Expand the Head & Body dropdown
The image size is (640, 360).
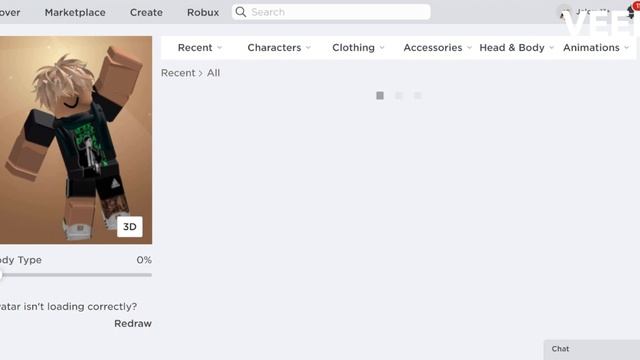point(516,48)
